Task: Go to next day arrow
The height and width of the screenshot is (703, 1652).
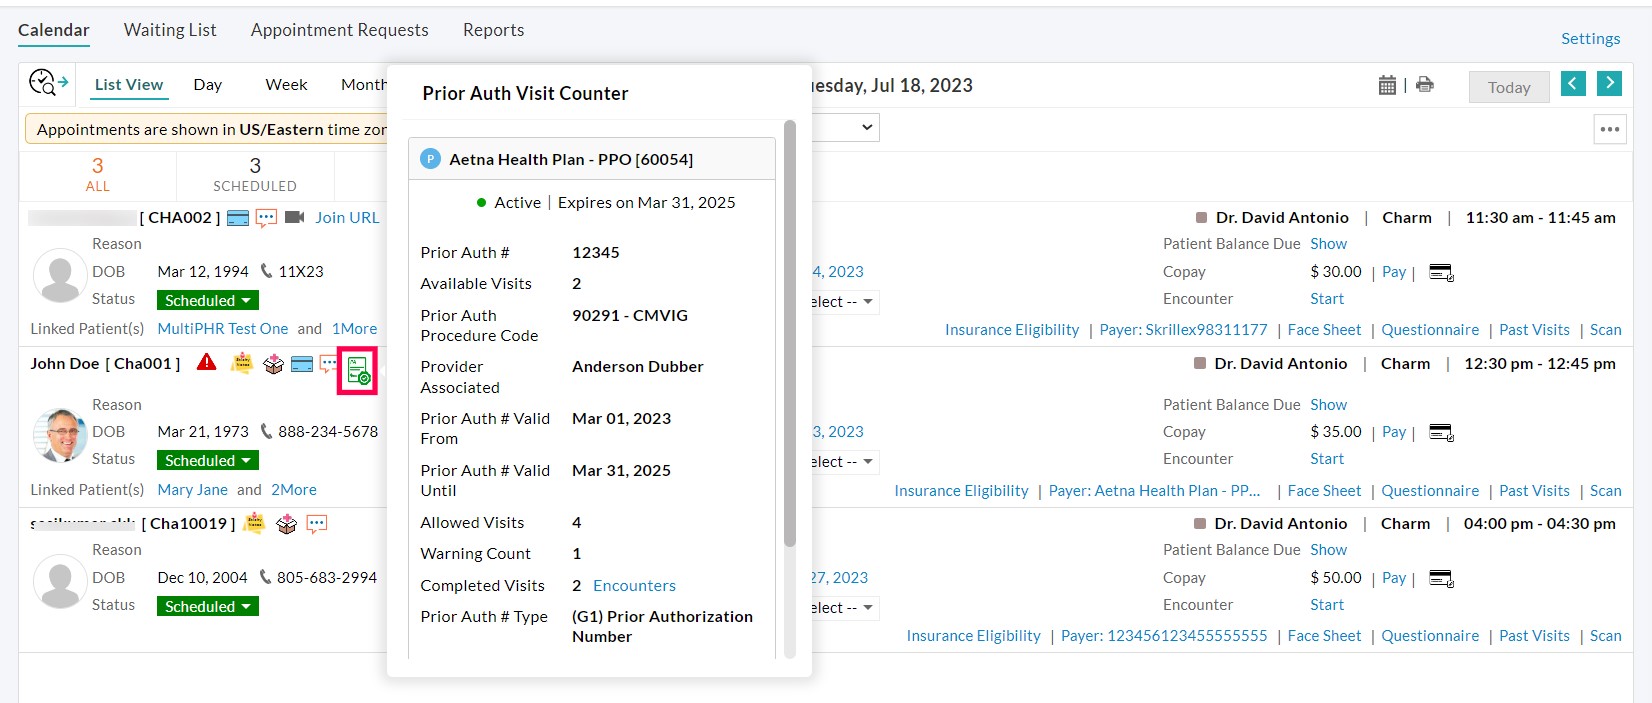Action: click(1609, 84)
